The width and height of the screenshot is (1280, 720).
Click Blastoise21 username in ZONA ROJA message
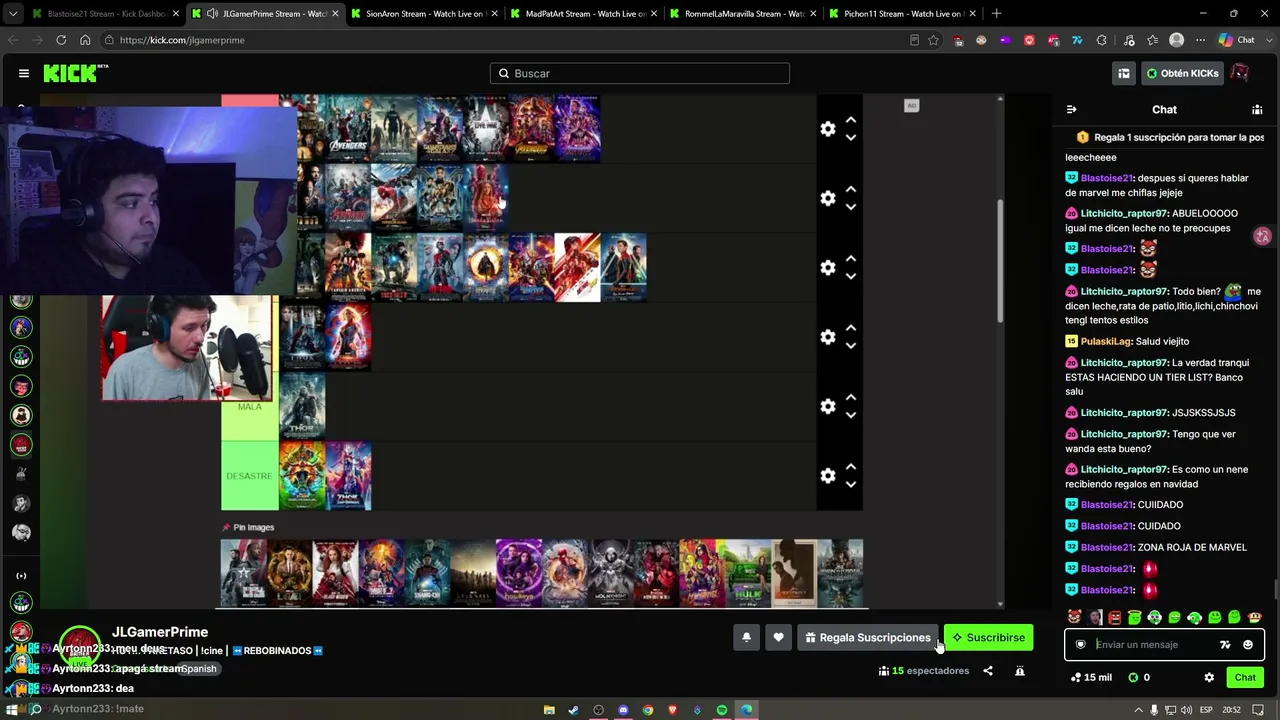pos(1107,547)
